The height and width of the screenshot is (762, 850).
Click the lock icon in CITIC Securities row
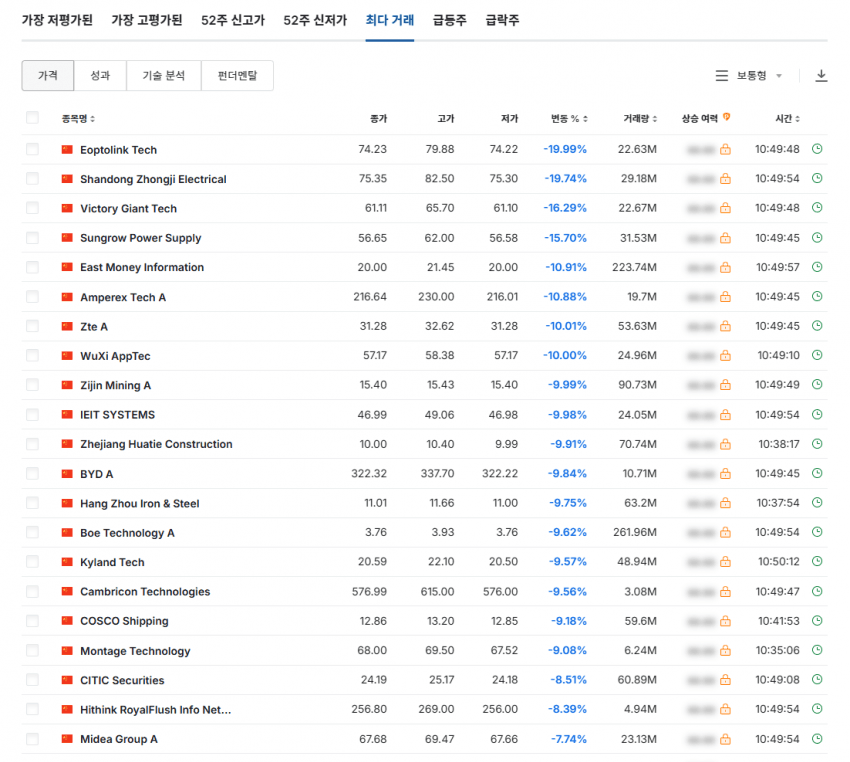click(x=725, y=680)
